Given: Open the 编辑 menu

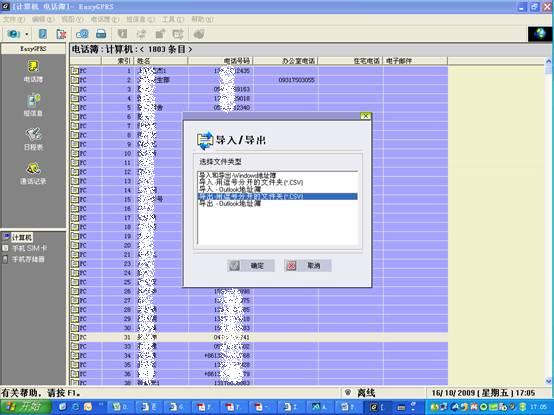Looking at the screenshot, I should point(43,19).
